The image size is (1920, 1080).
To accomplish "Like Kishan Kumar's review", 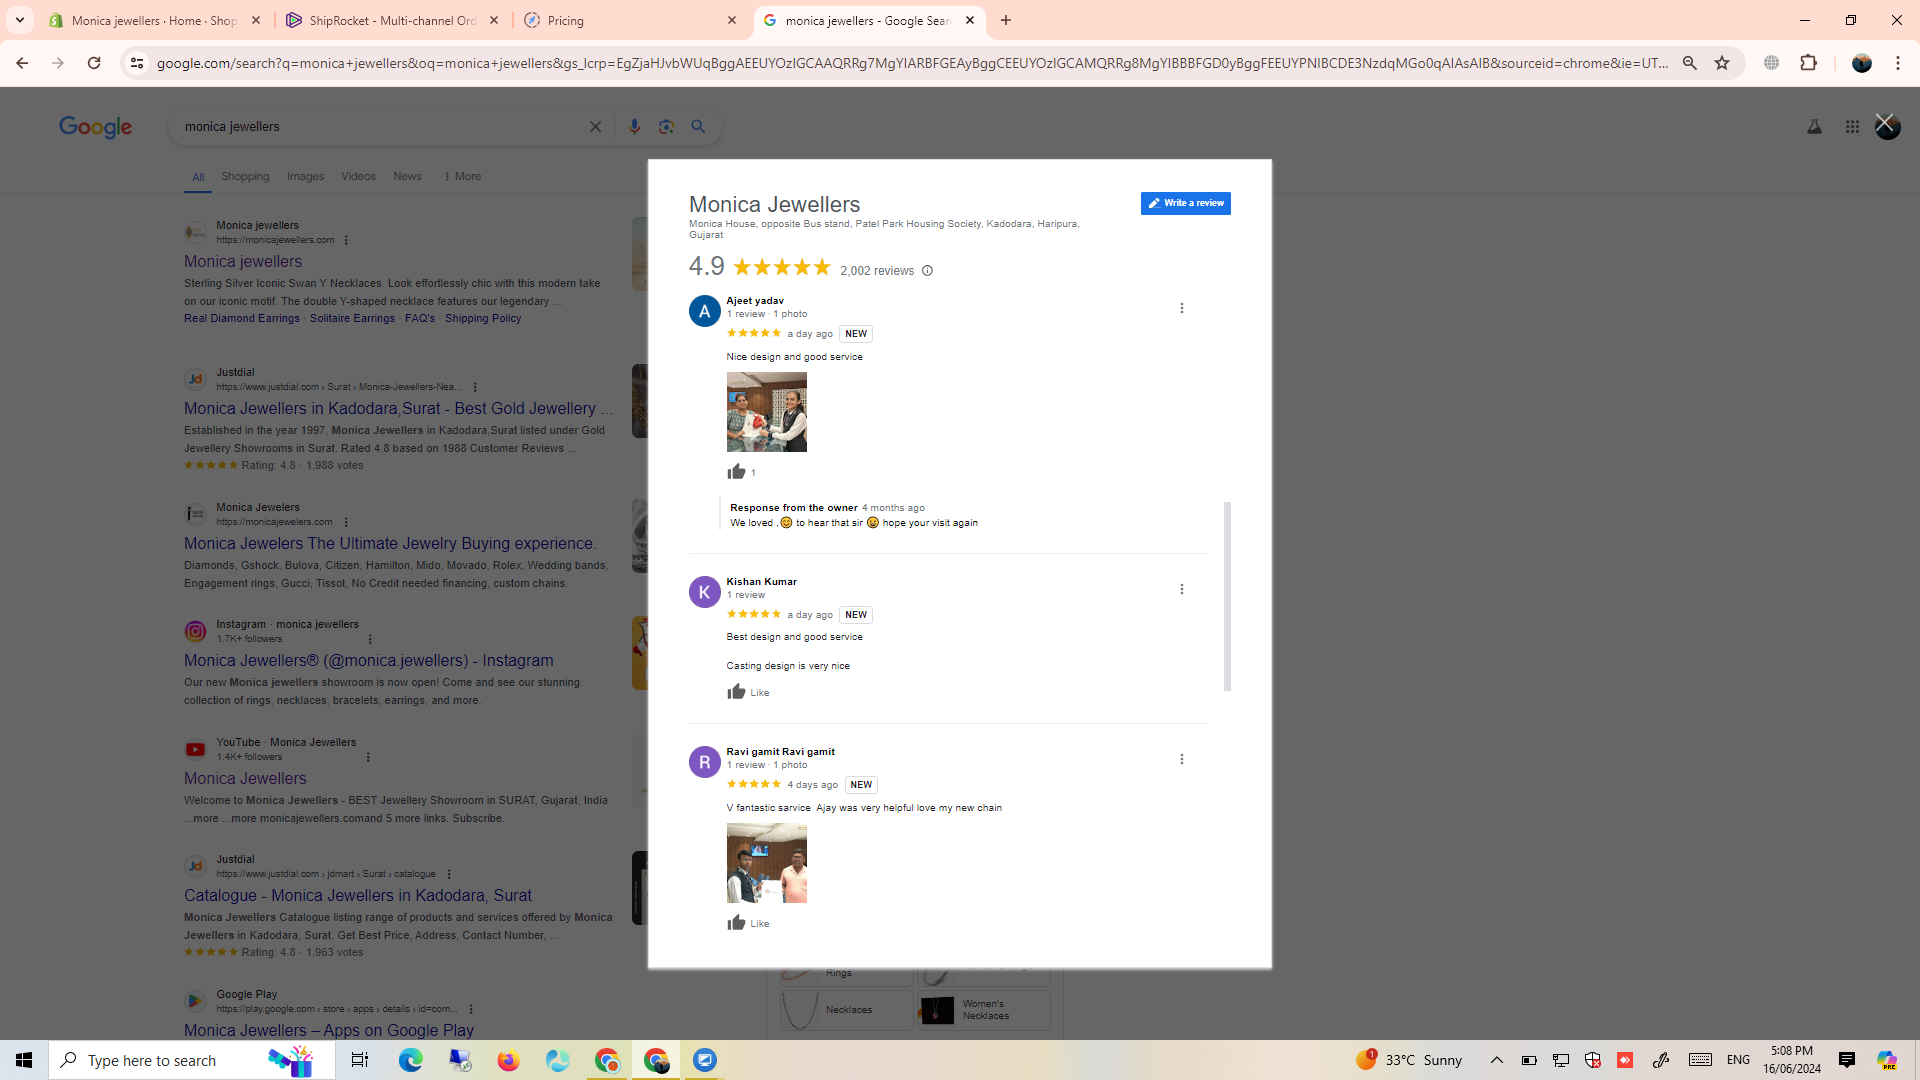I will pyautogui.click(x=736, y=692).
